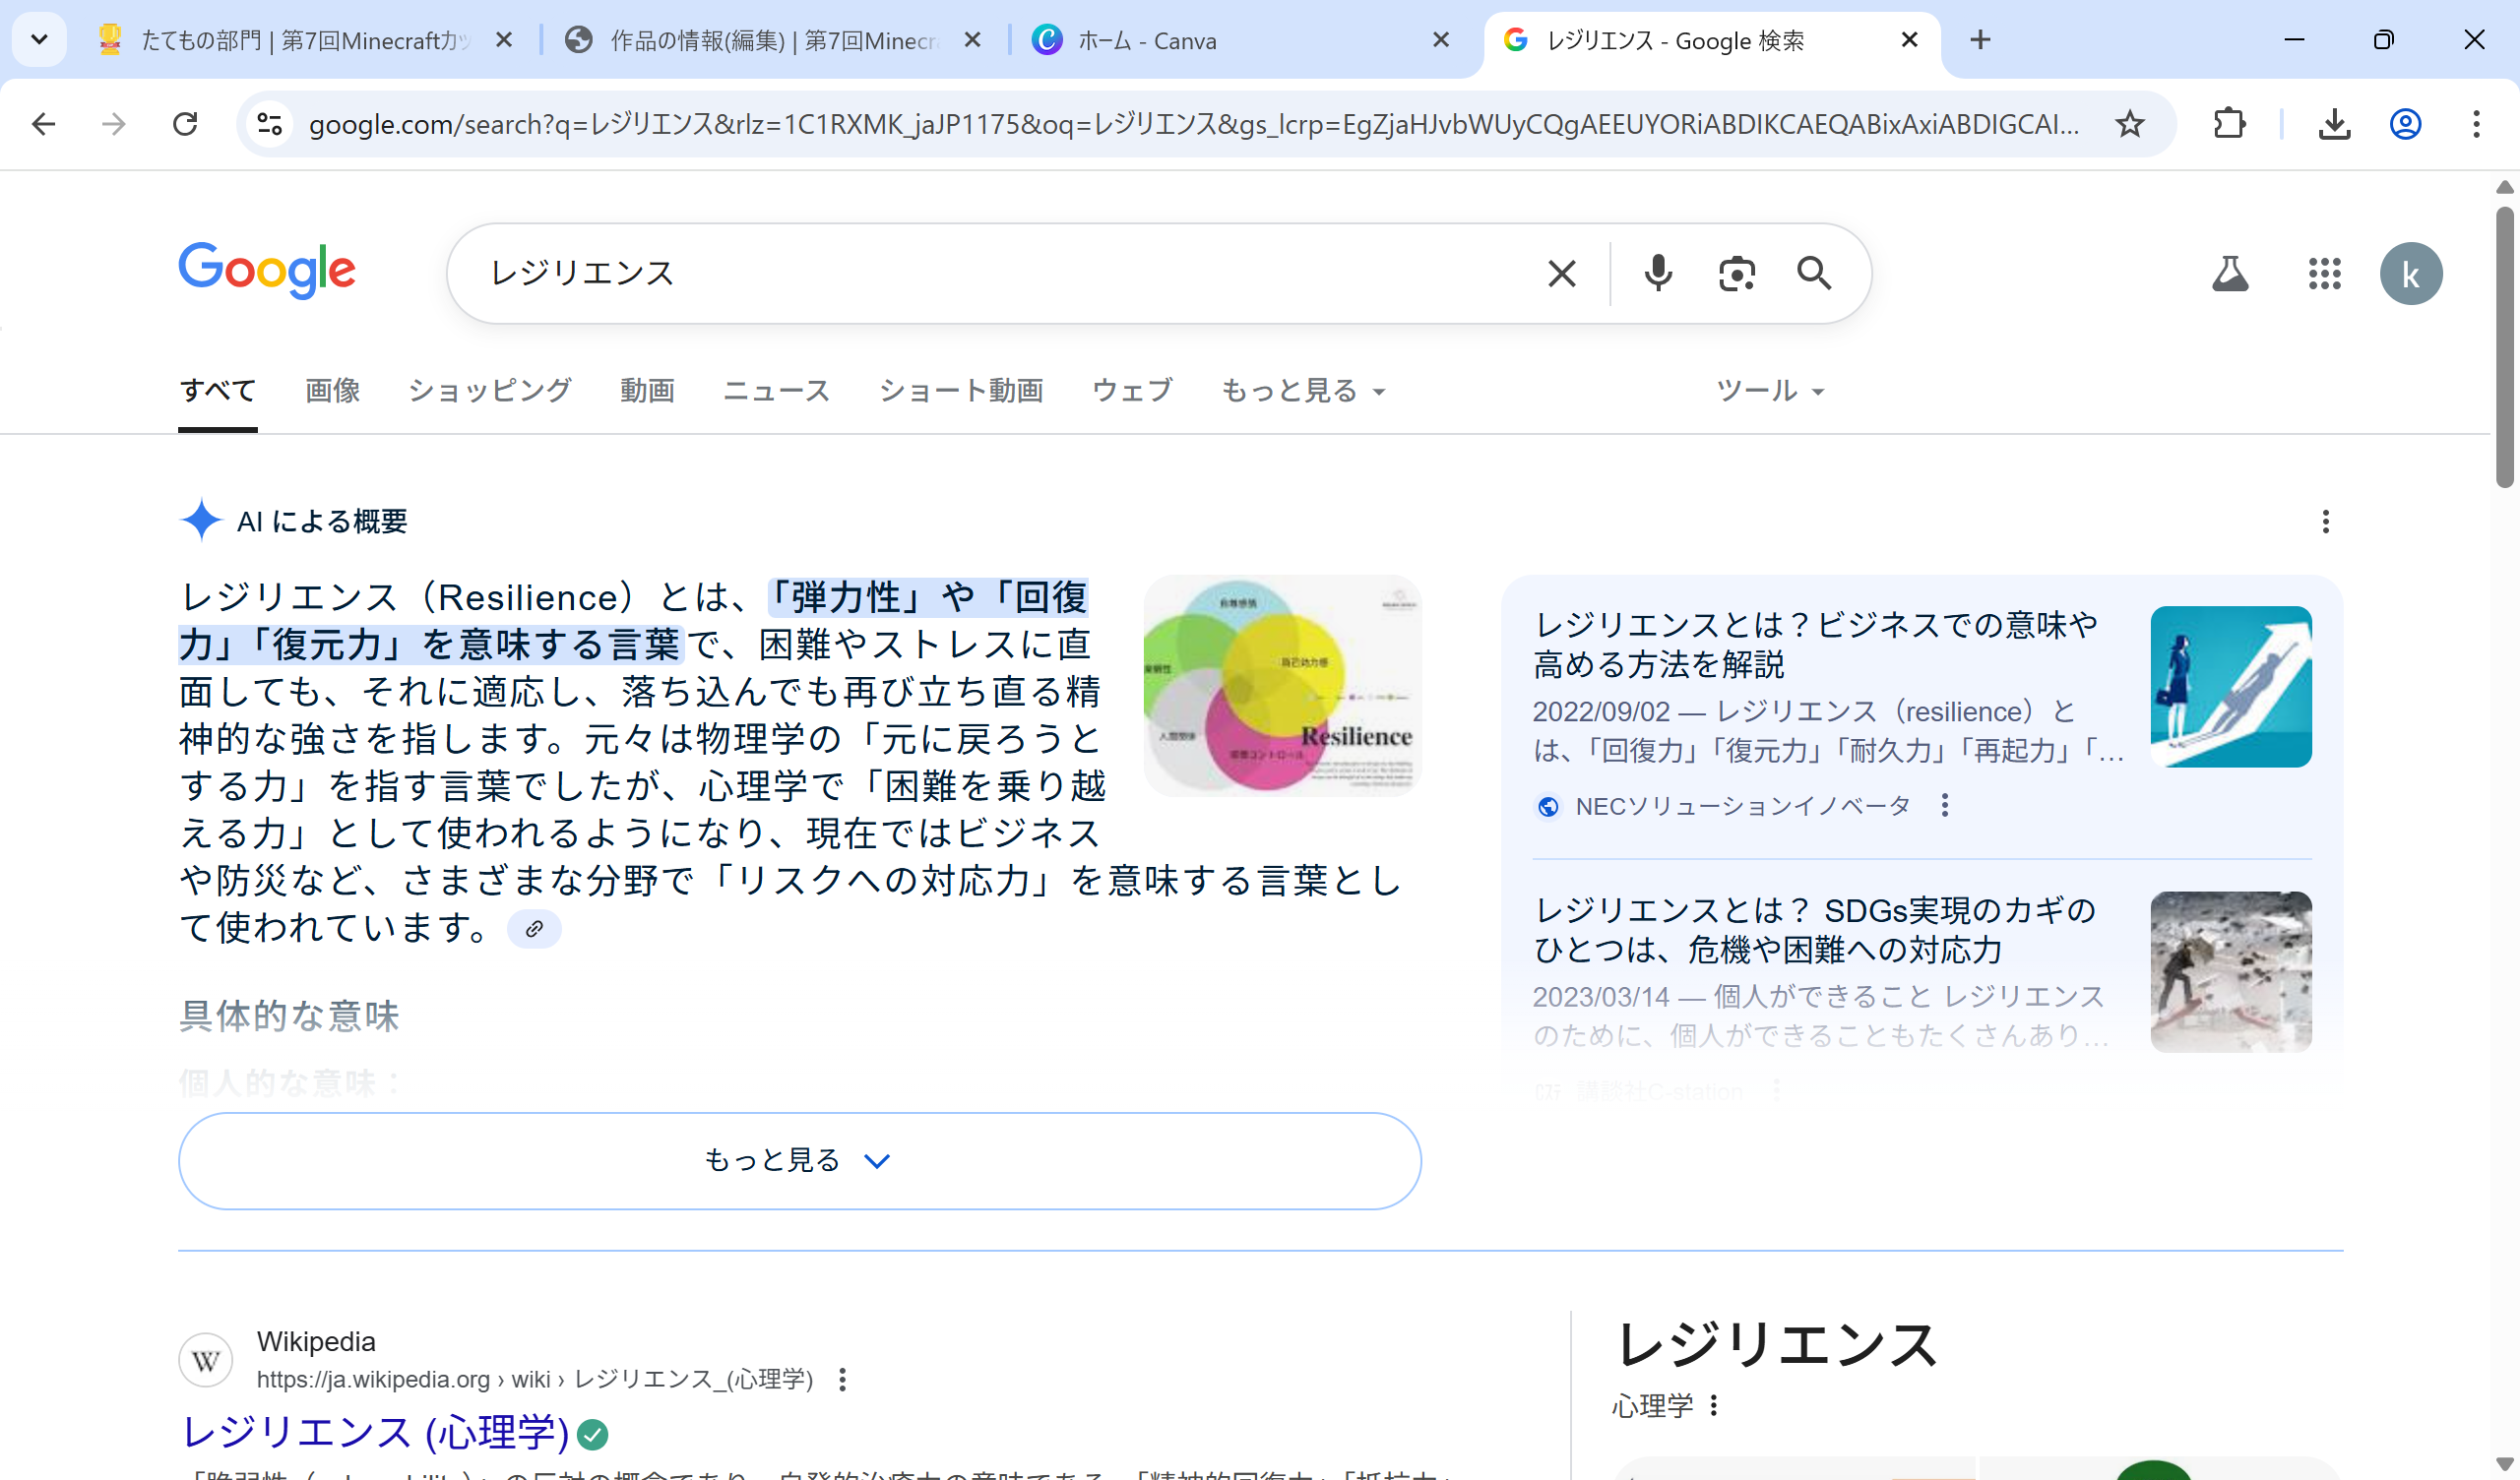
Task: Open the NEC article businesswoman thumbnail
Action: point(2231,686)
